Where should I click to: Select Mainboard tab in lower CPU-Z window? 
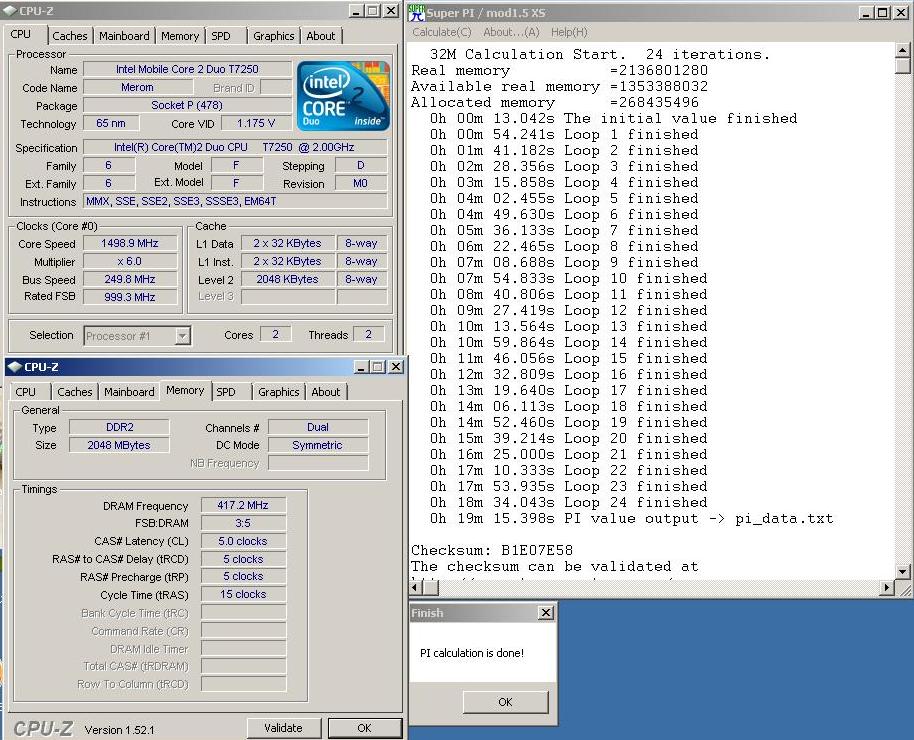point(129,392)
